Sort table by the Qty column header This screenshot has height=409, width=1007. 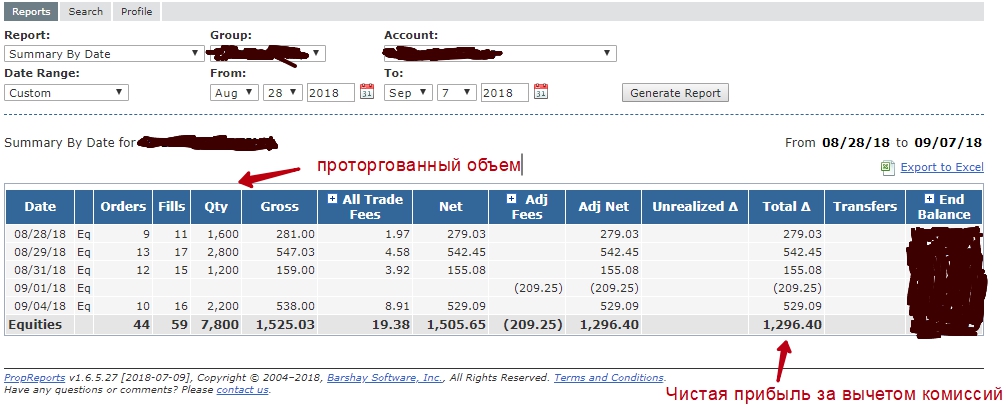click(x=215, y=207)
